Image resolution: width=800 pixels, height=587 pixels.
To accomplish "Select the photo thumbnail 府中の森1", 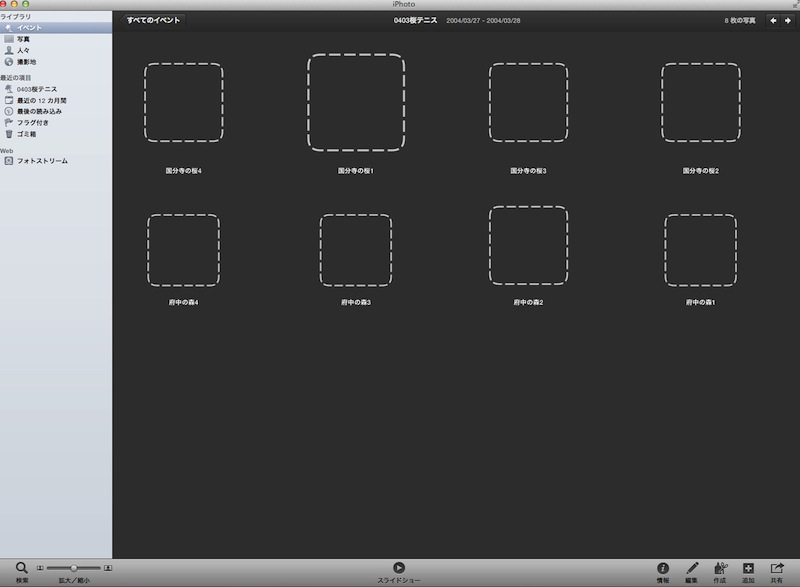I will click(x=701, y=250).
